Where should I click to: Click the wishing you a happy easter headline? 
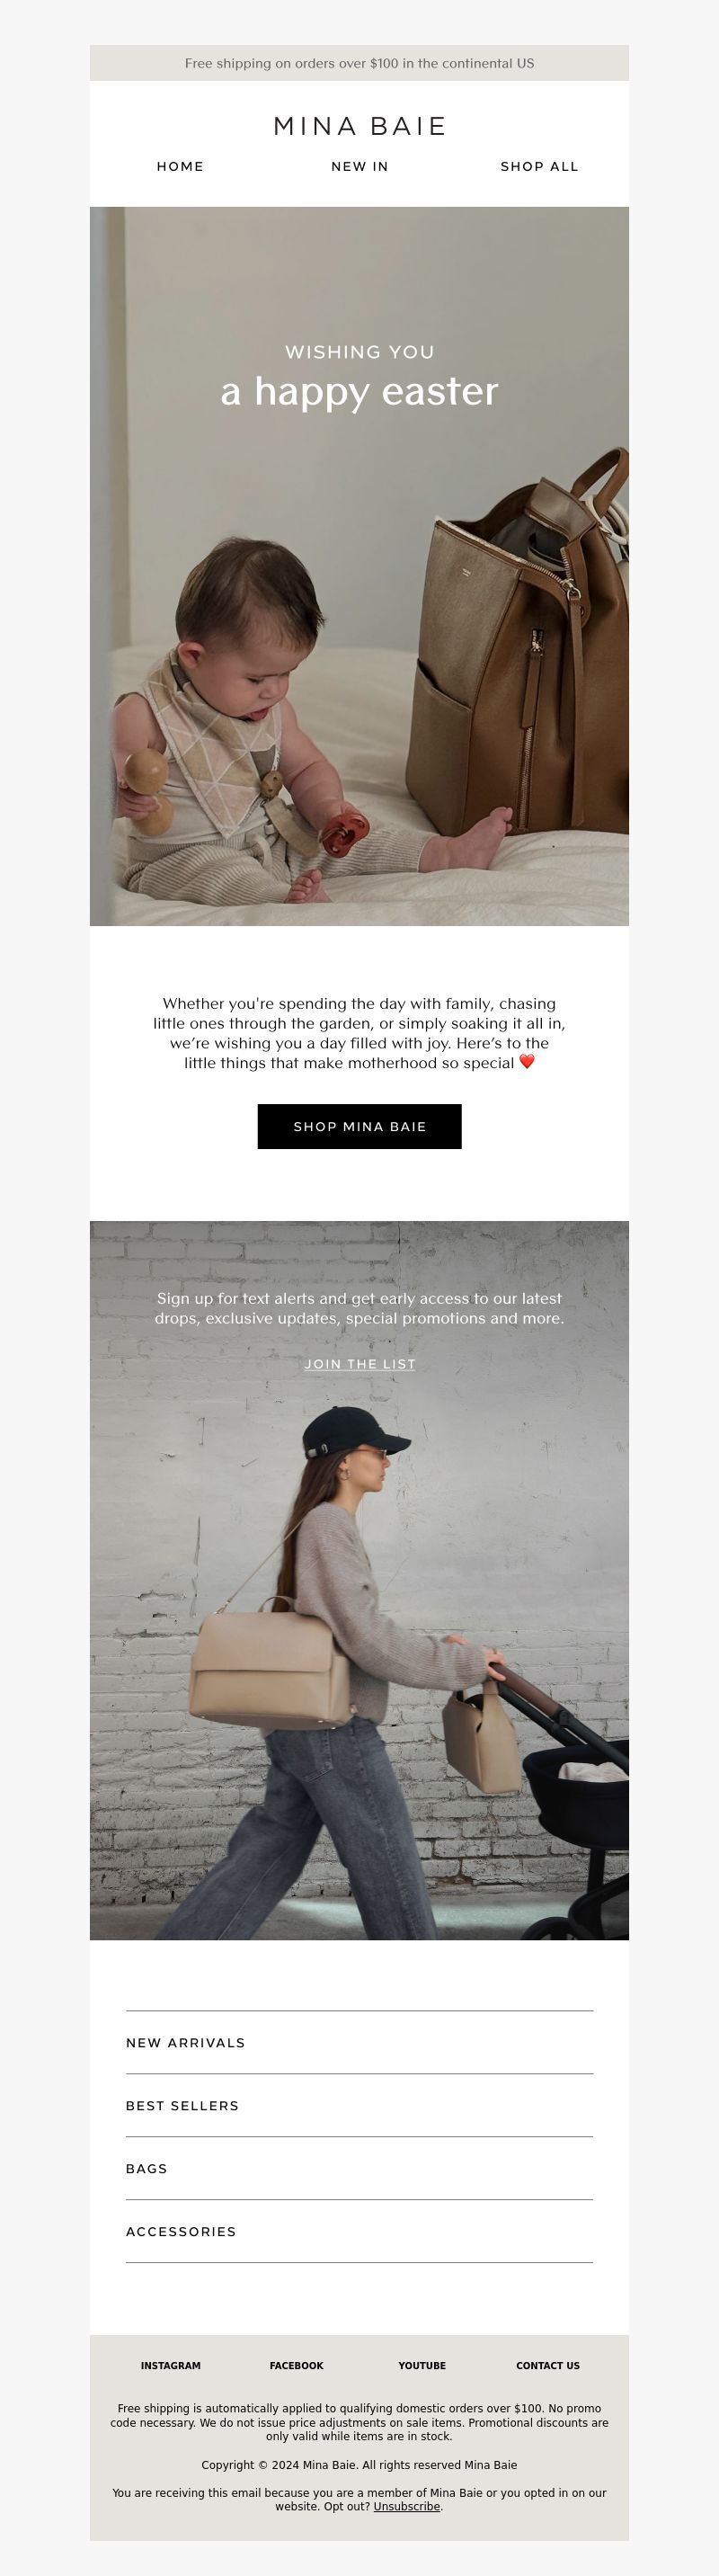[x=359, y=378]
